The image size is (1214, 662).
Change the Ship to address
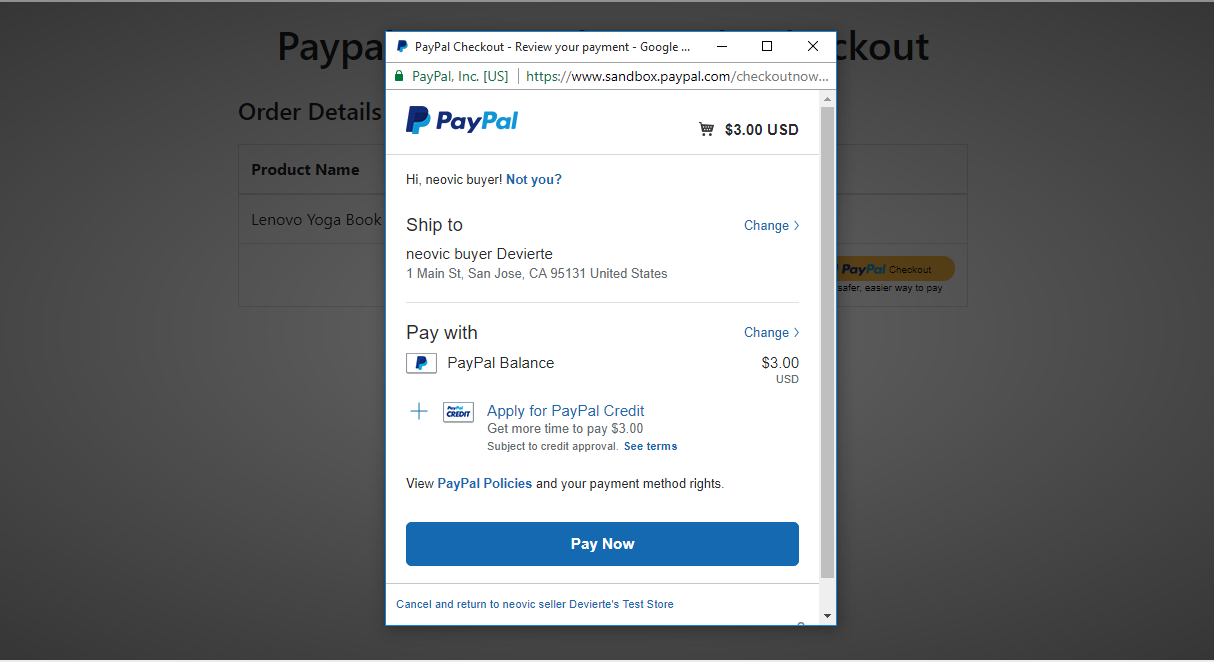coord(771,225)
